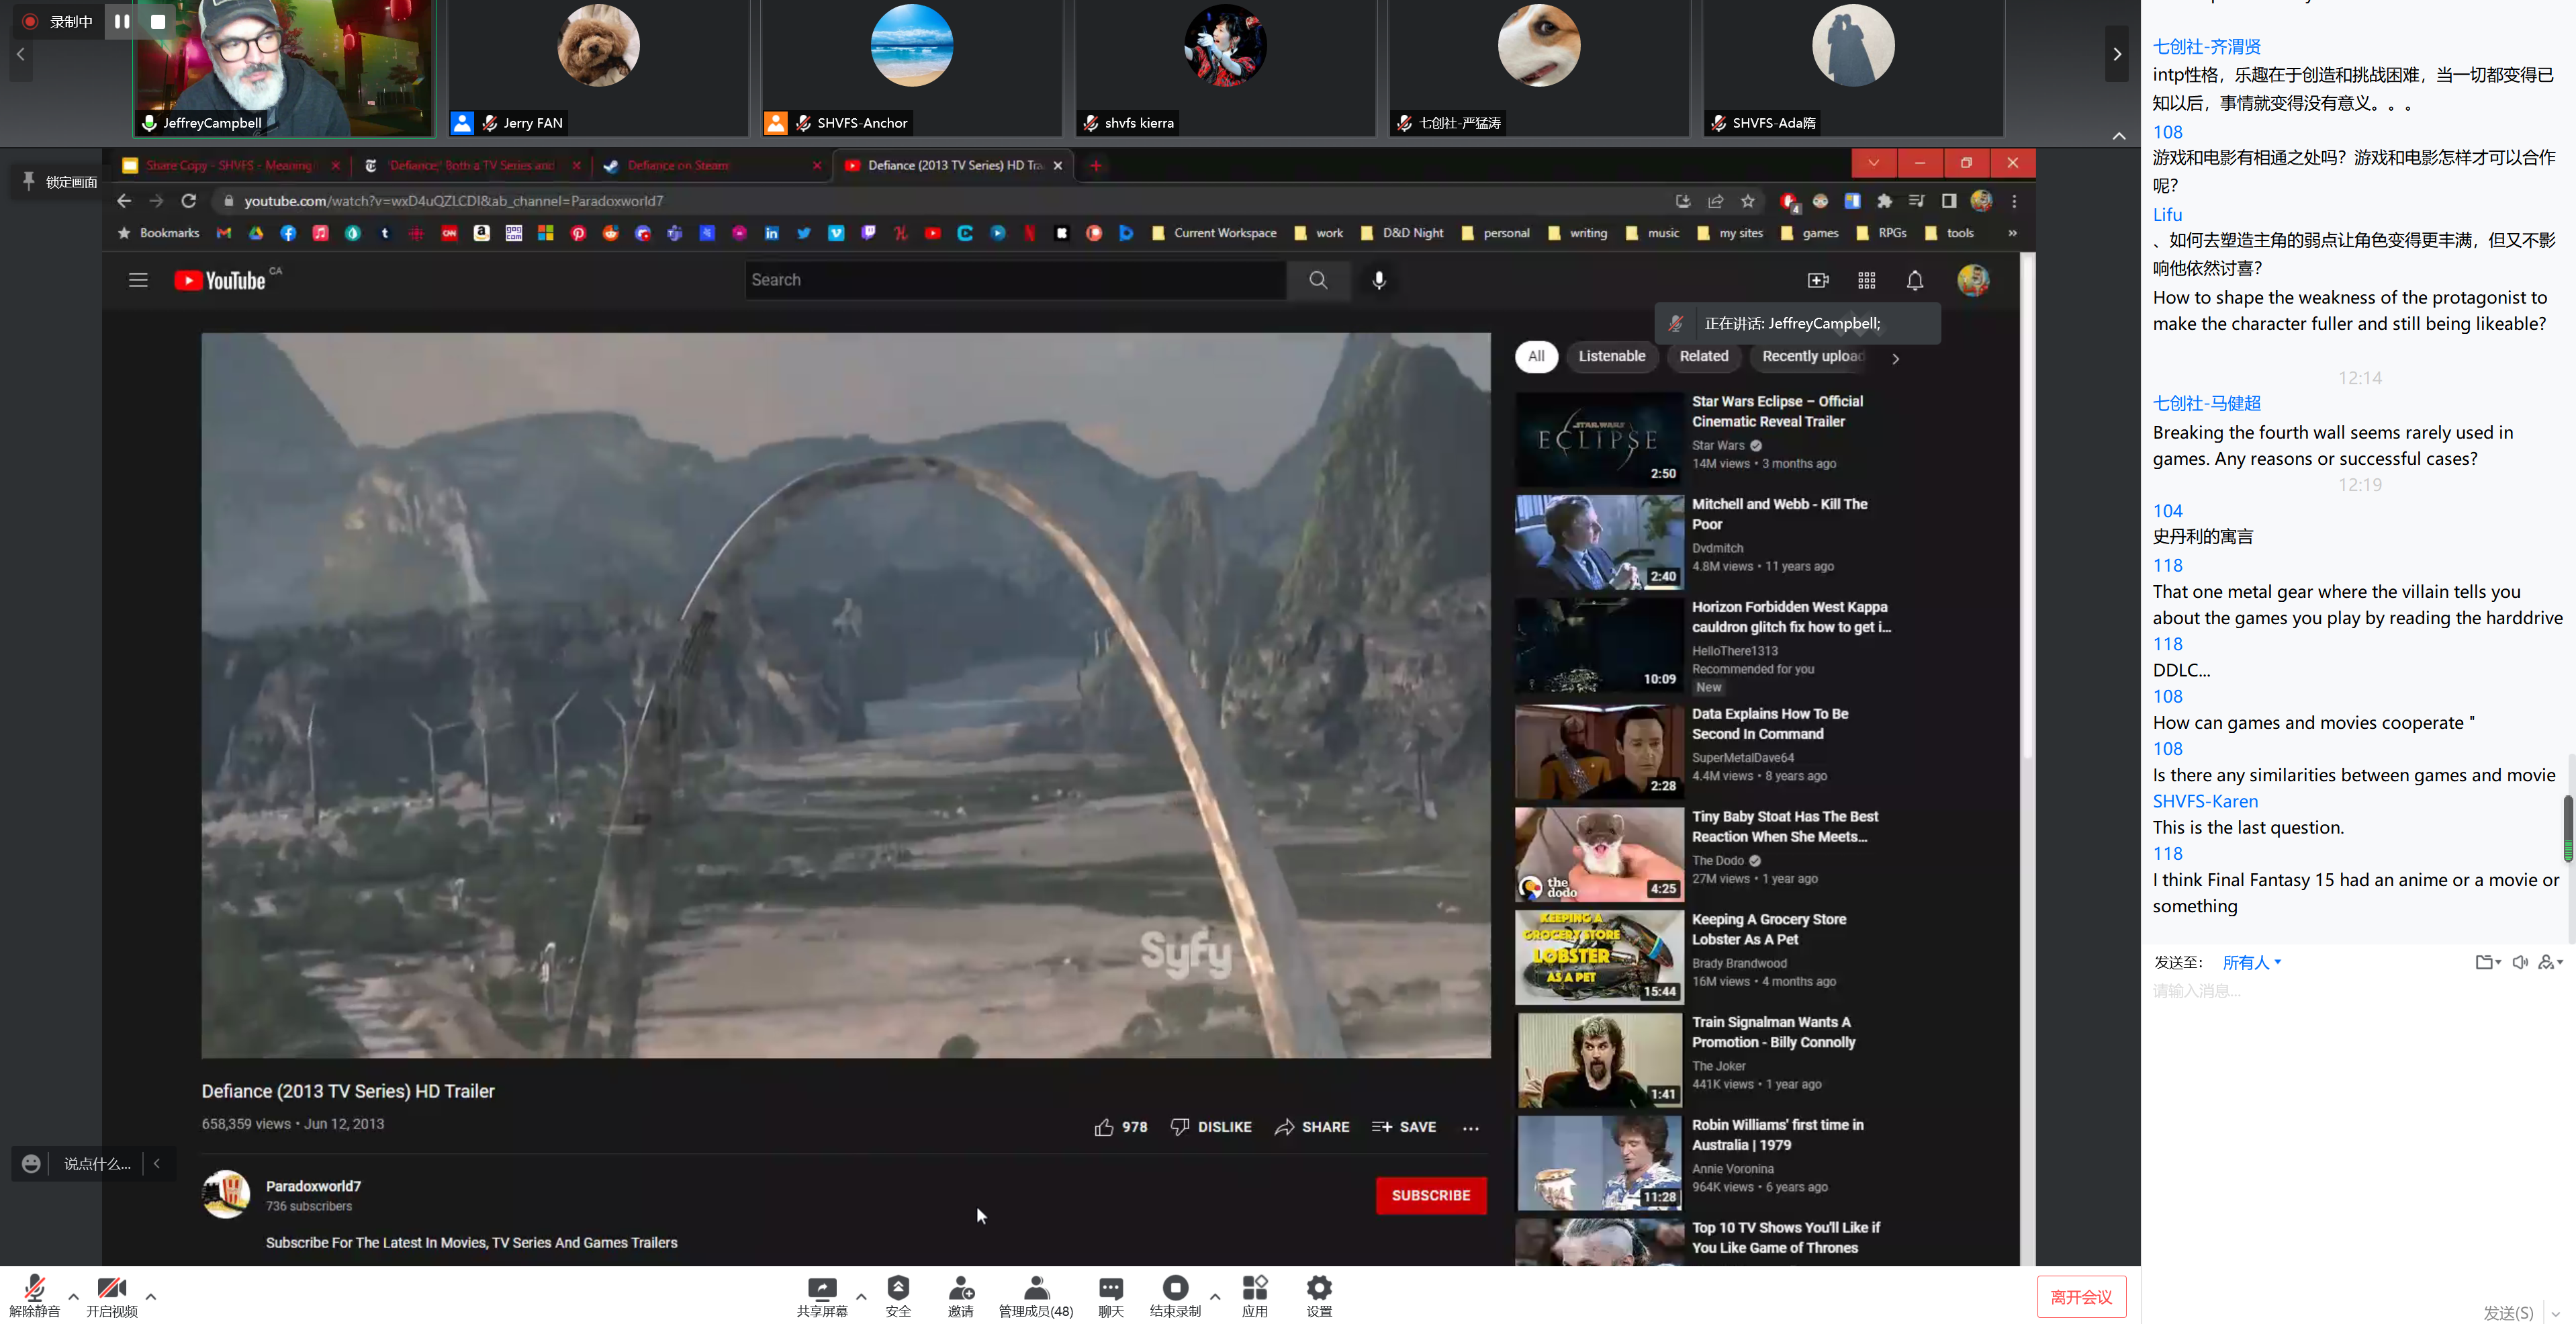This screenshot has height=1324, width=2576.
Task: Click the YouTube search field
Action: click(1015, 280)
